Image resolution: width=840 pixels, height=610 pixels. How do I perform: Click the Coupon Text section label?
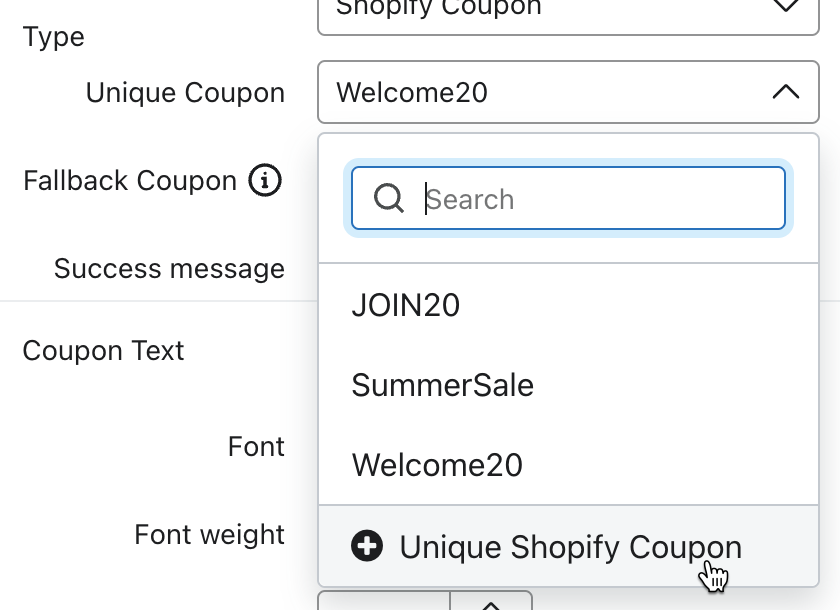105,350
